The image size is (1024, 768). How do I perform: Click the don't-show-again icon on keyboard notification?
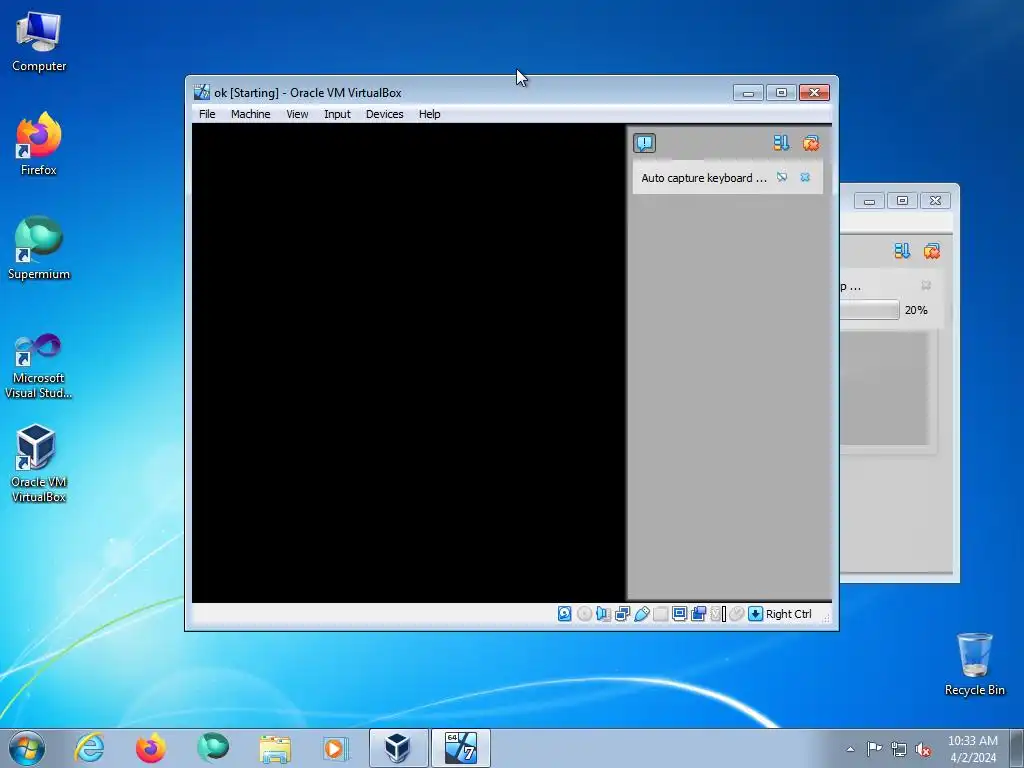pyautogui.click(x=782, y=177)
